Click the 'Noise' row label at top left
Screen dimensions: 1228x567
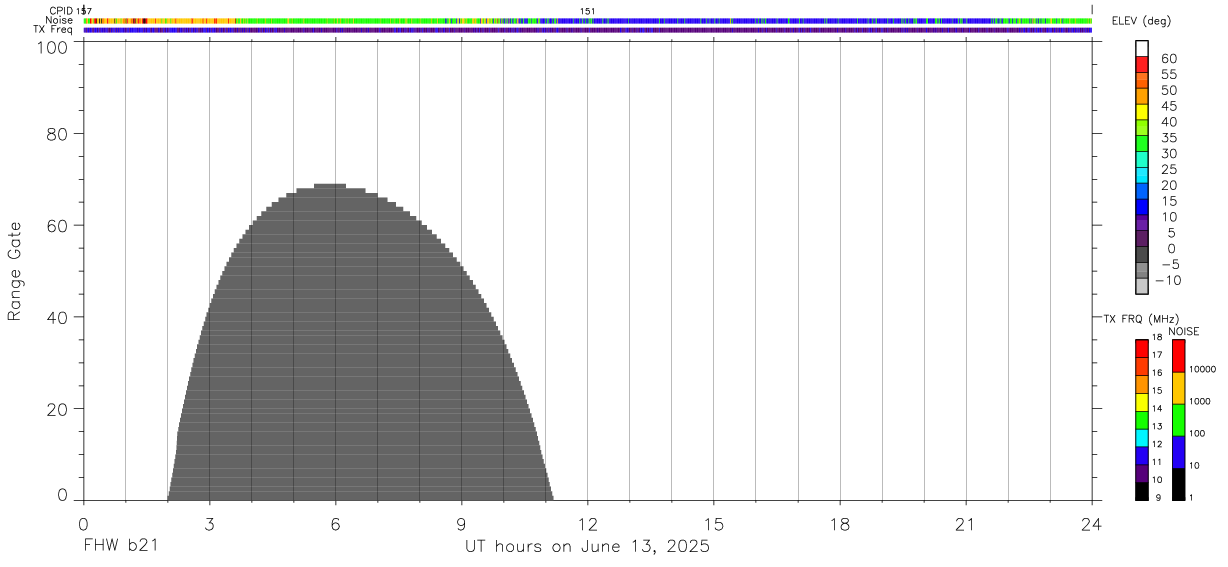[59, 20]
